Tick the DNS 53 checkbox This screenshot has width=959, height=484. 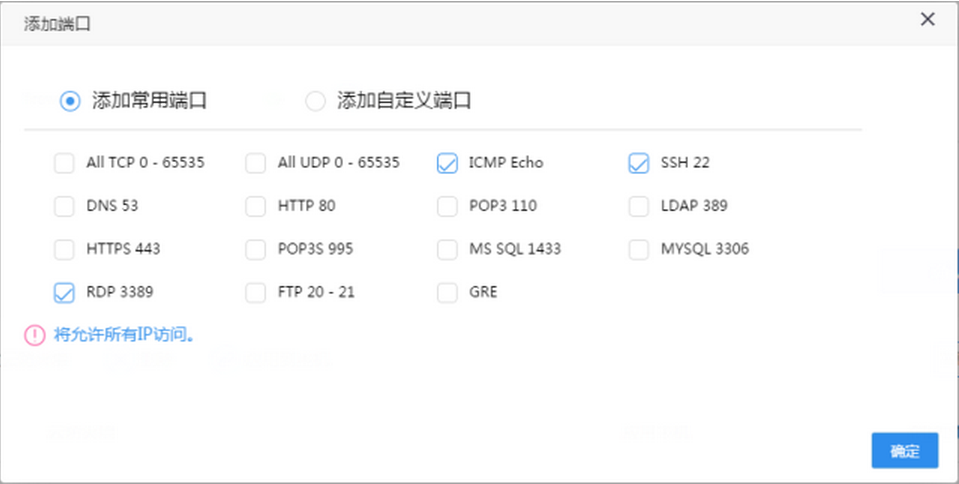pos(64,206)
